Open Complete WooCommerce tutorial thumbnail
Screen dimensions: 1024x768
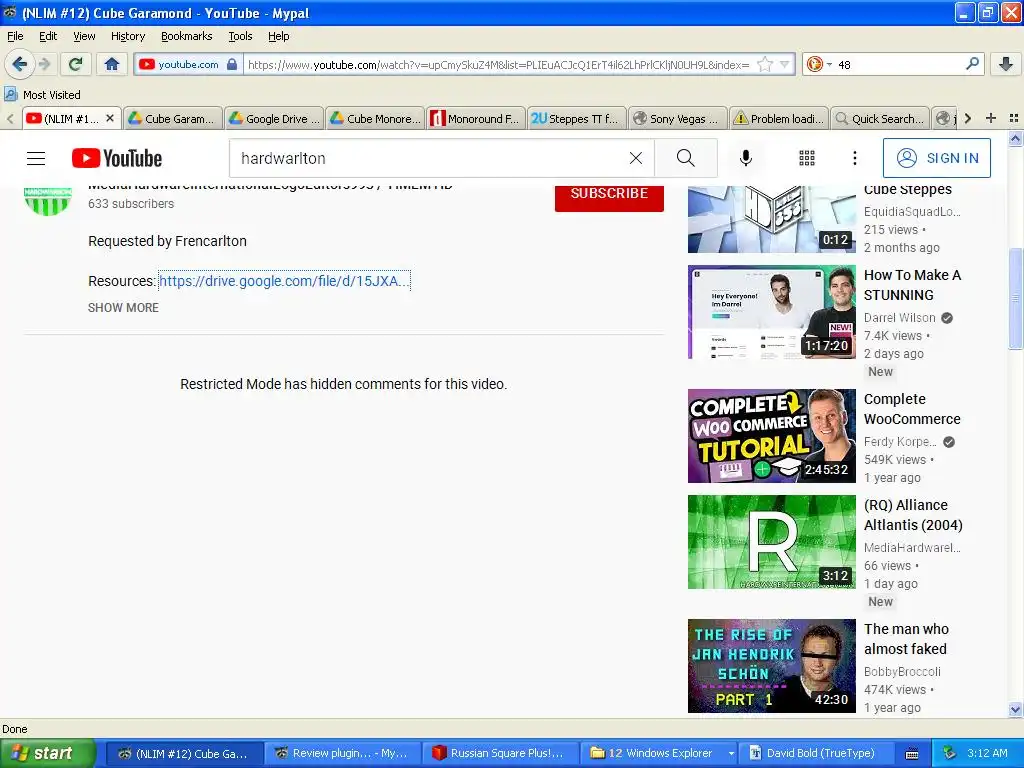click(x=771, y=436)
